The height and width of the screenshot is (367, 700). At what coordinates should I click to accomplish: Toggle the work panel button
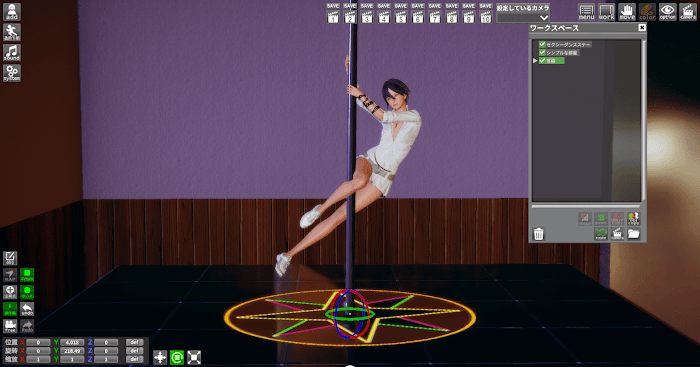click(606, 12)
